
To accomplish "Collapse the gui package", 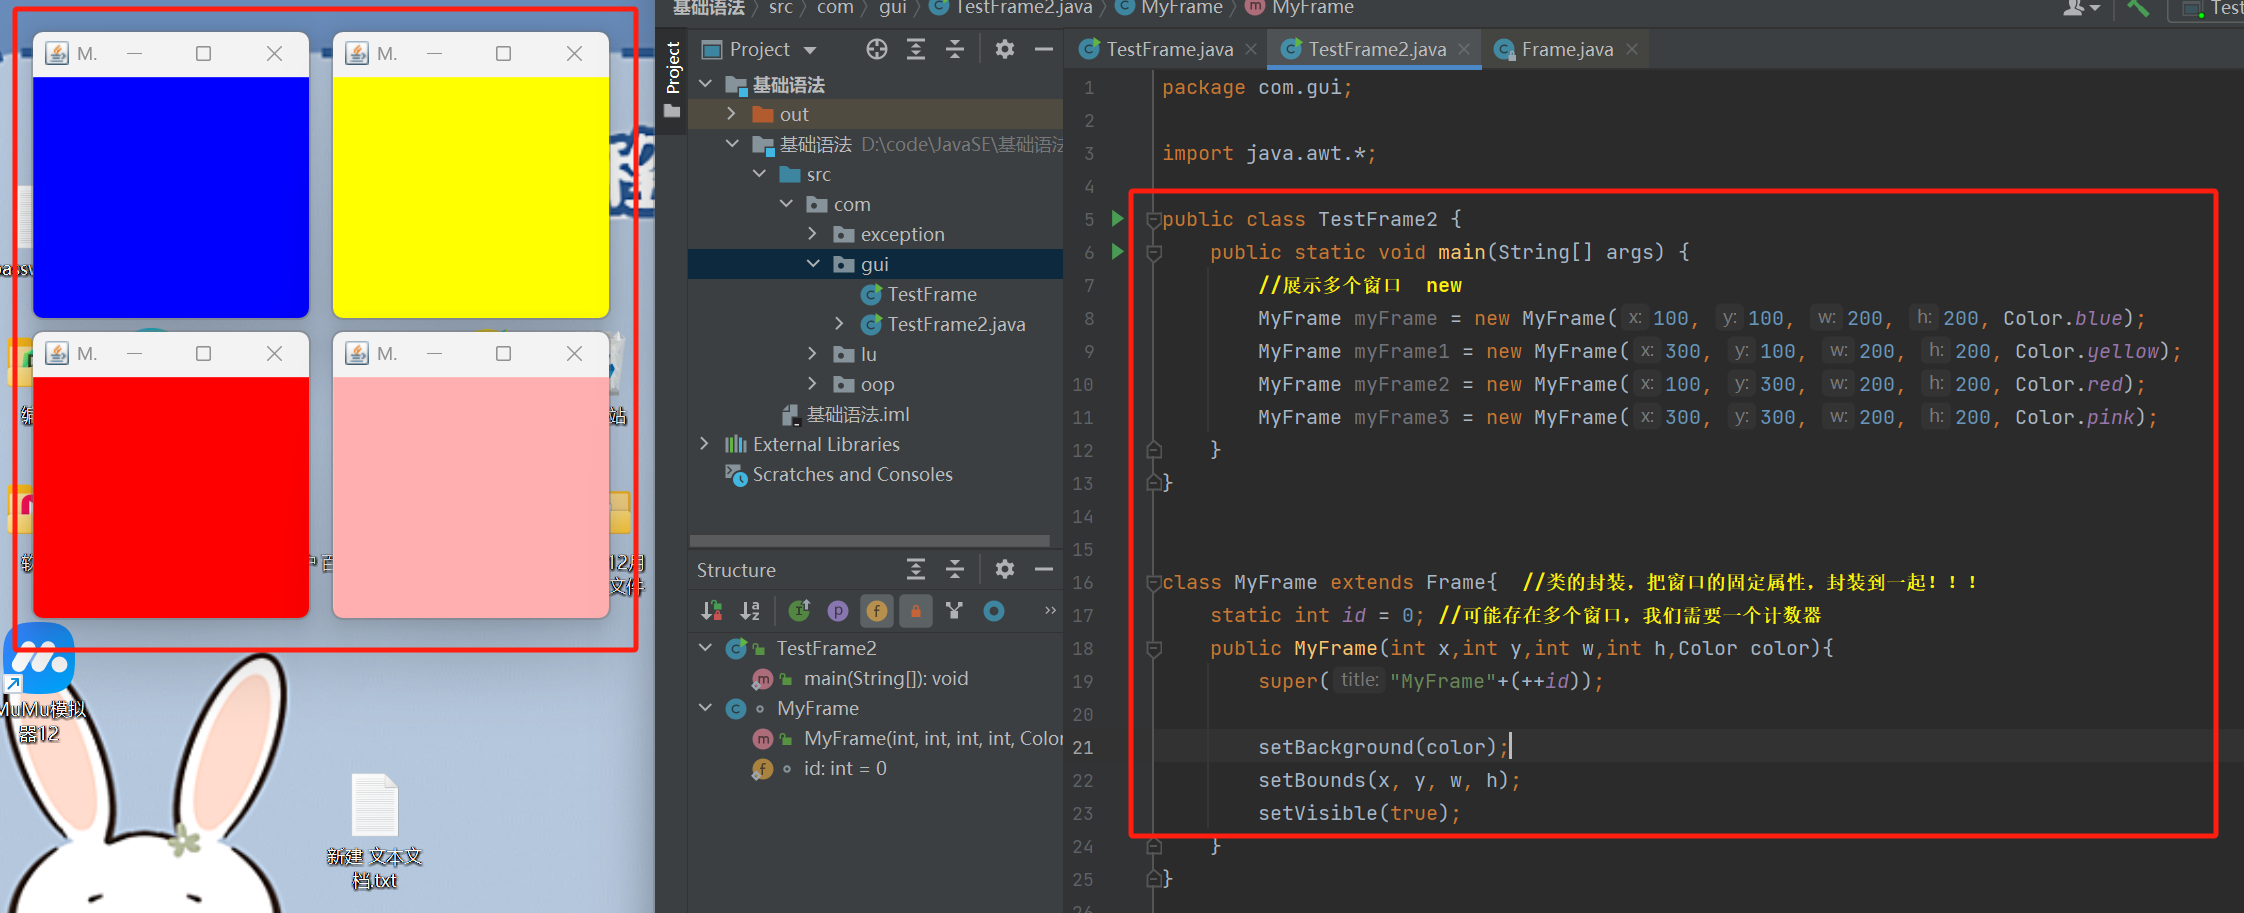I will tap(813, 264).
